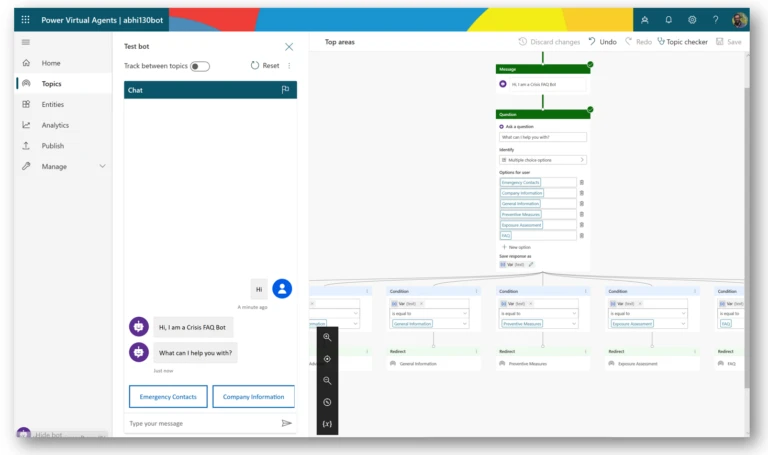Reset the test bot conversation

coord(265,66)
